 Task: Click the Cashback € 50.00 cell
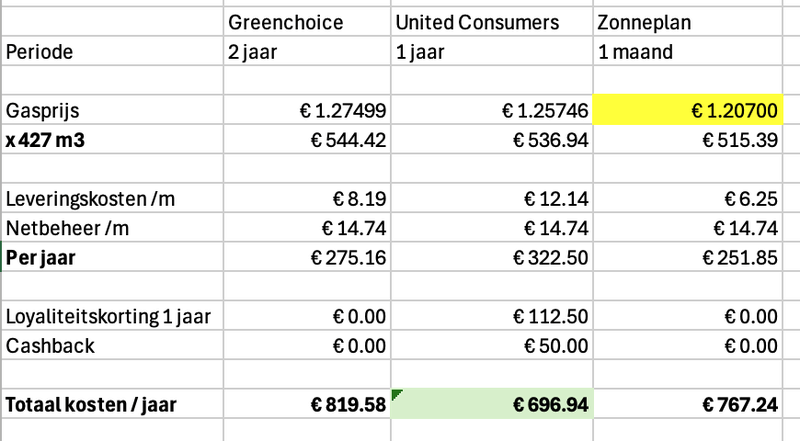492,346
